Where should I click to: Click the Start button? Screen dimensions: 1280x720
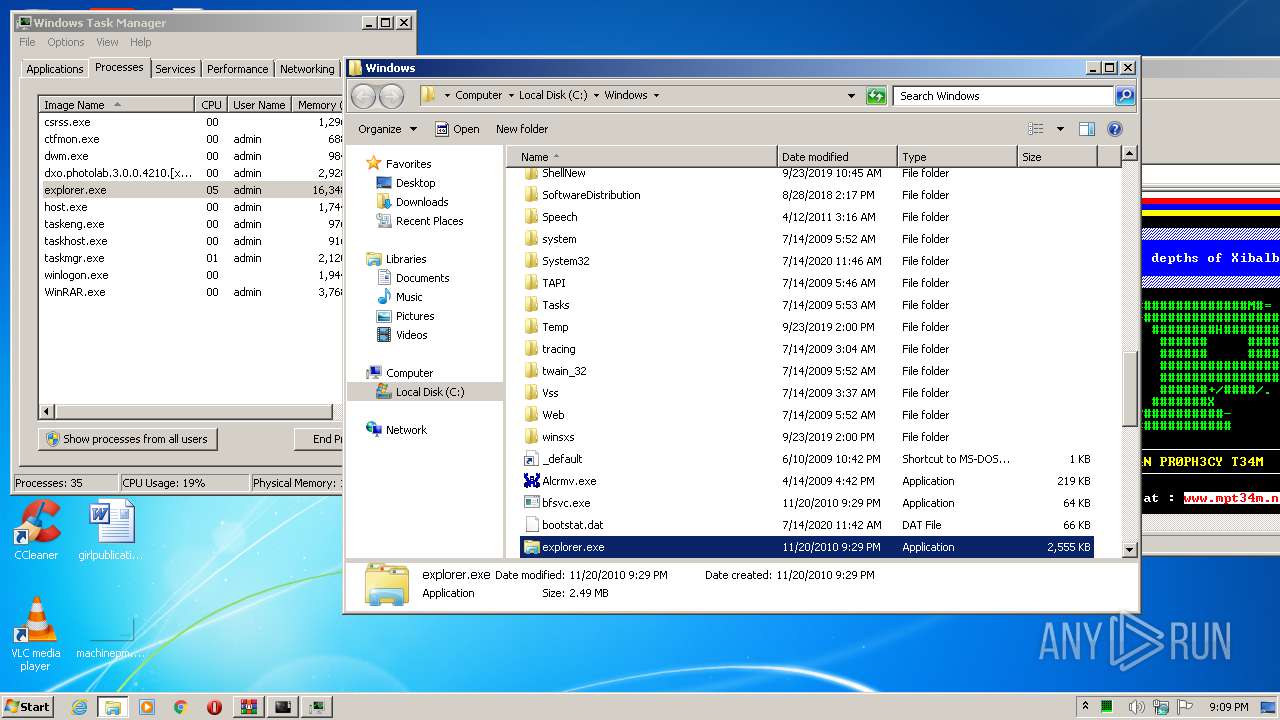tap(28, 707)
